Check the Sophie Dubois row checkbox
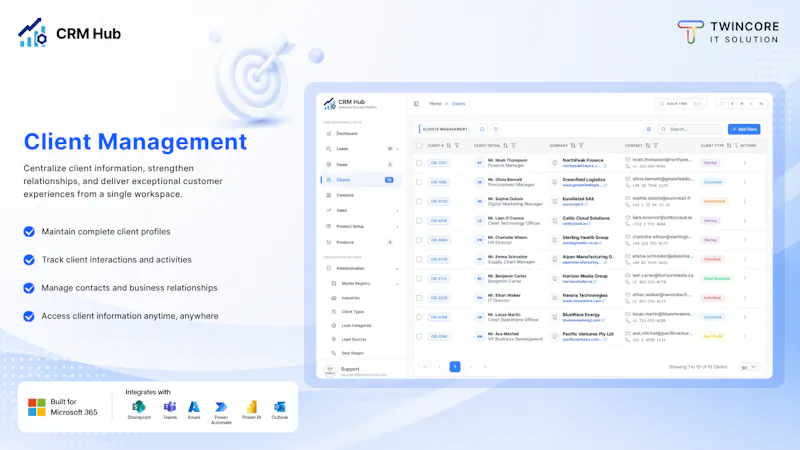800x450 pixels. (x=419, y=202)
